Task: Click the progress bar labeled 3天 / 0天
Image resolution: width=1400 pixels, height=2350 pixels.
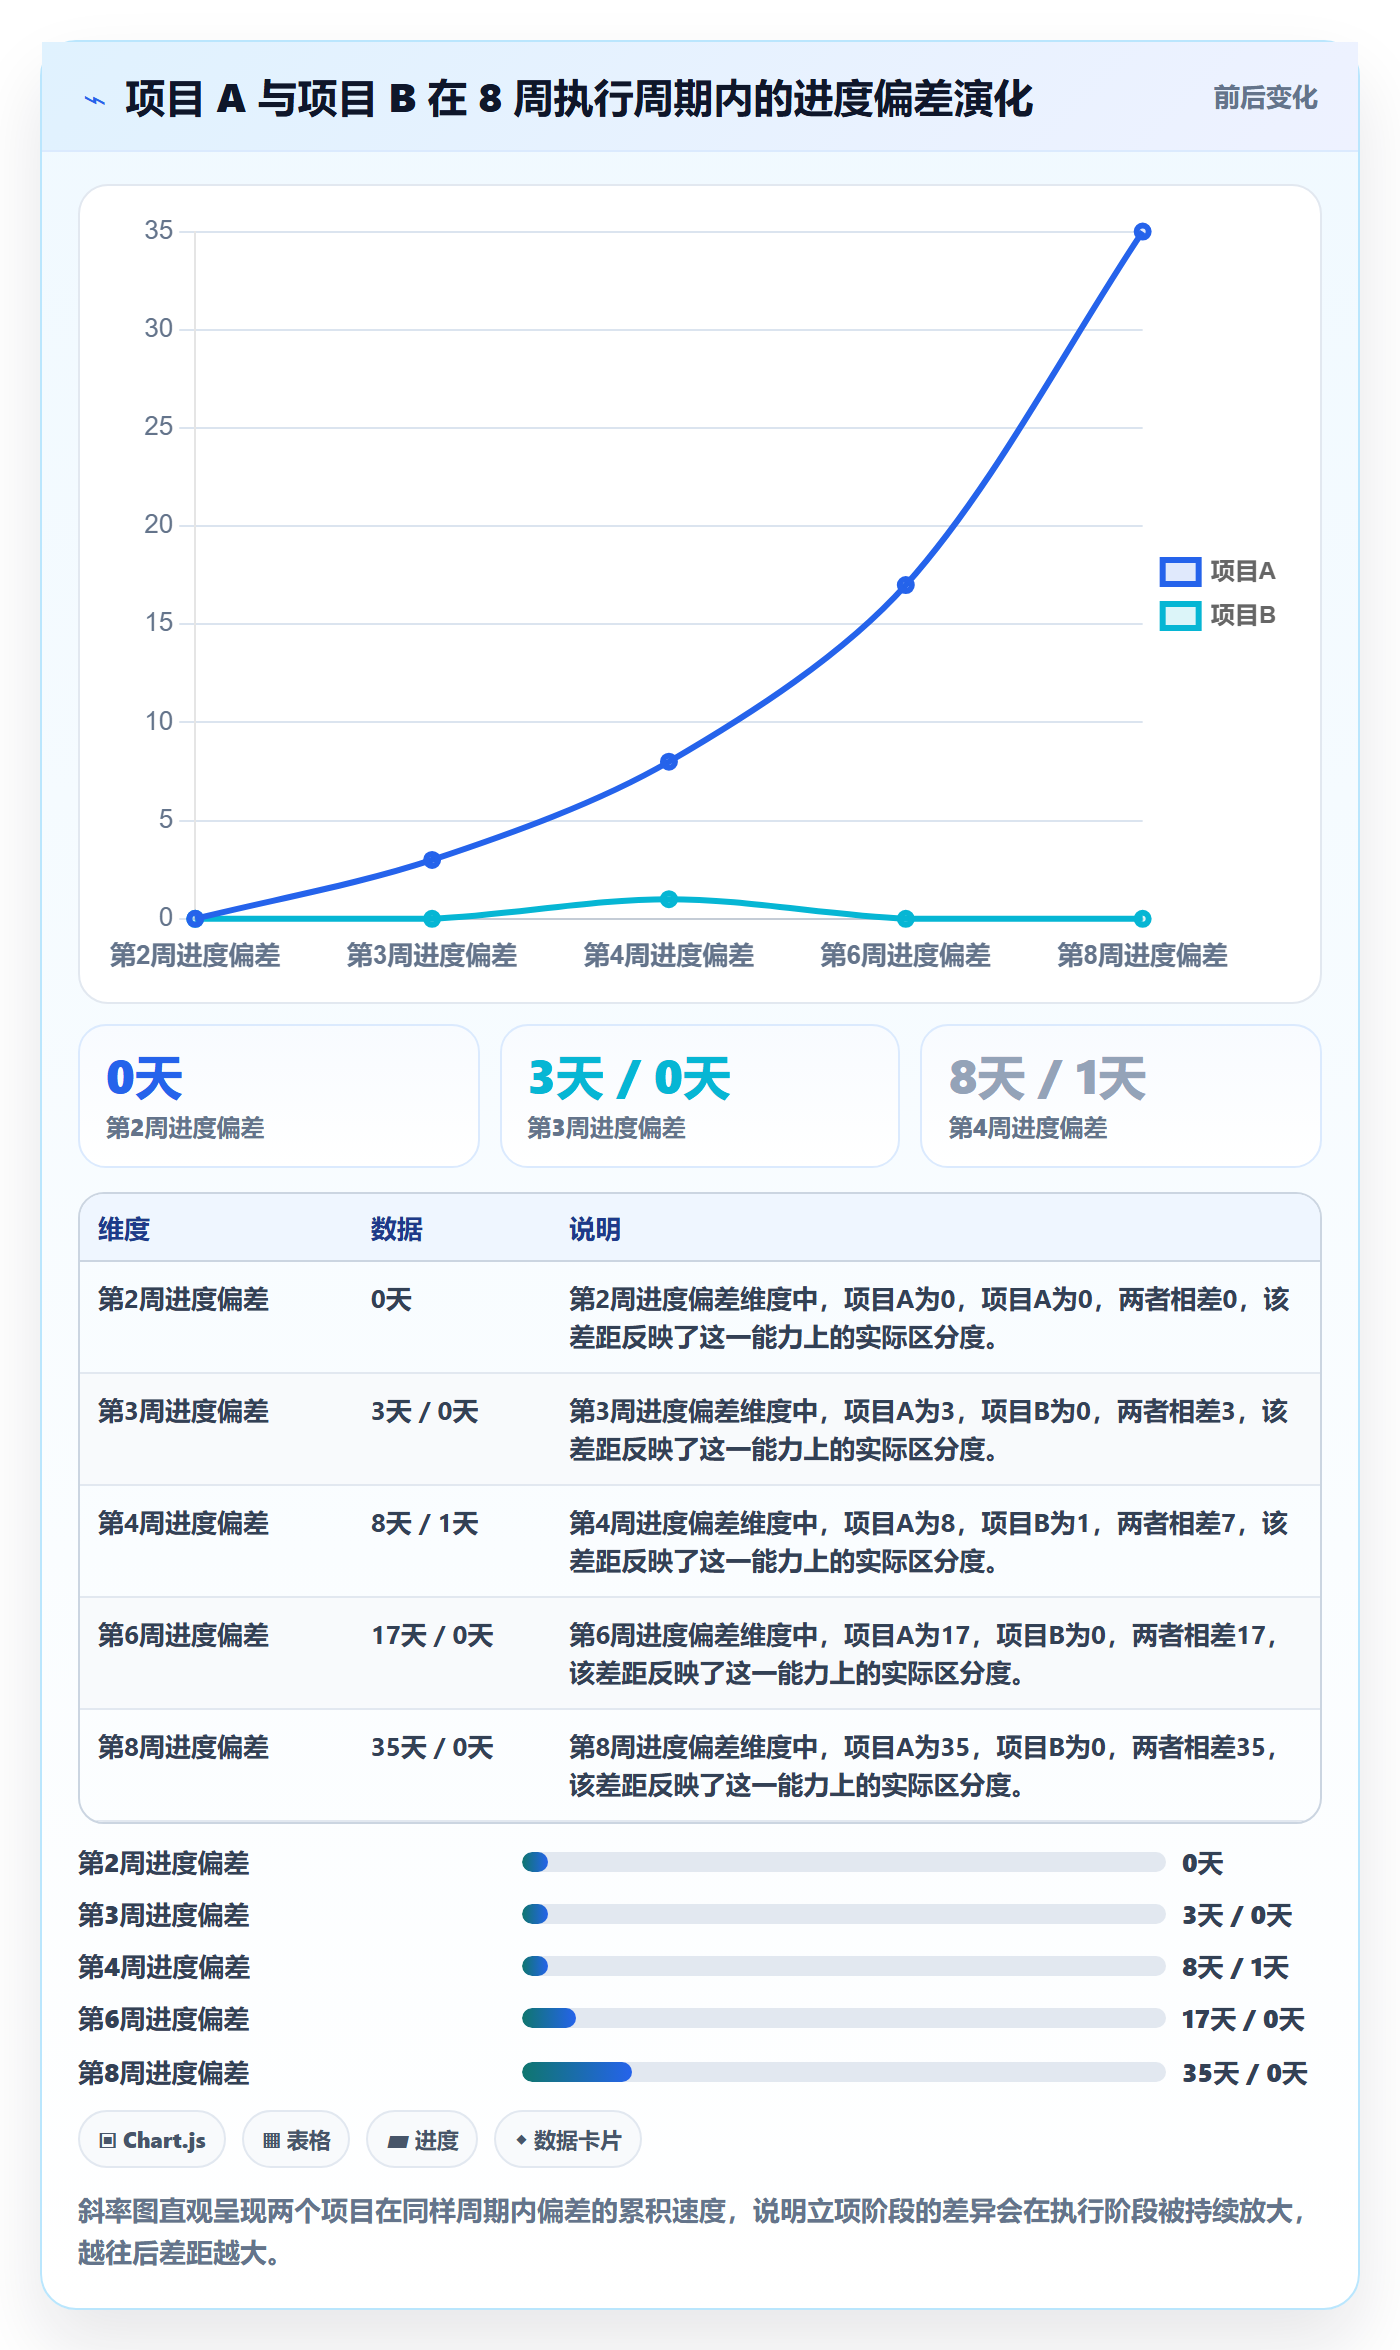Action: (843, 1914)
